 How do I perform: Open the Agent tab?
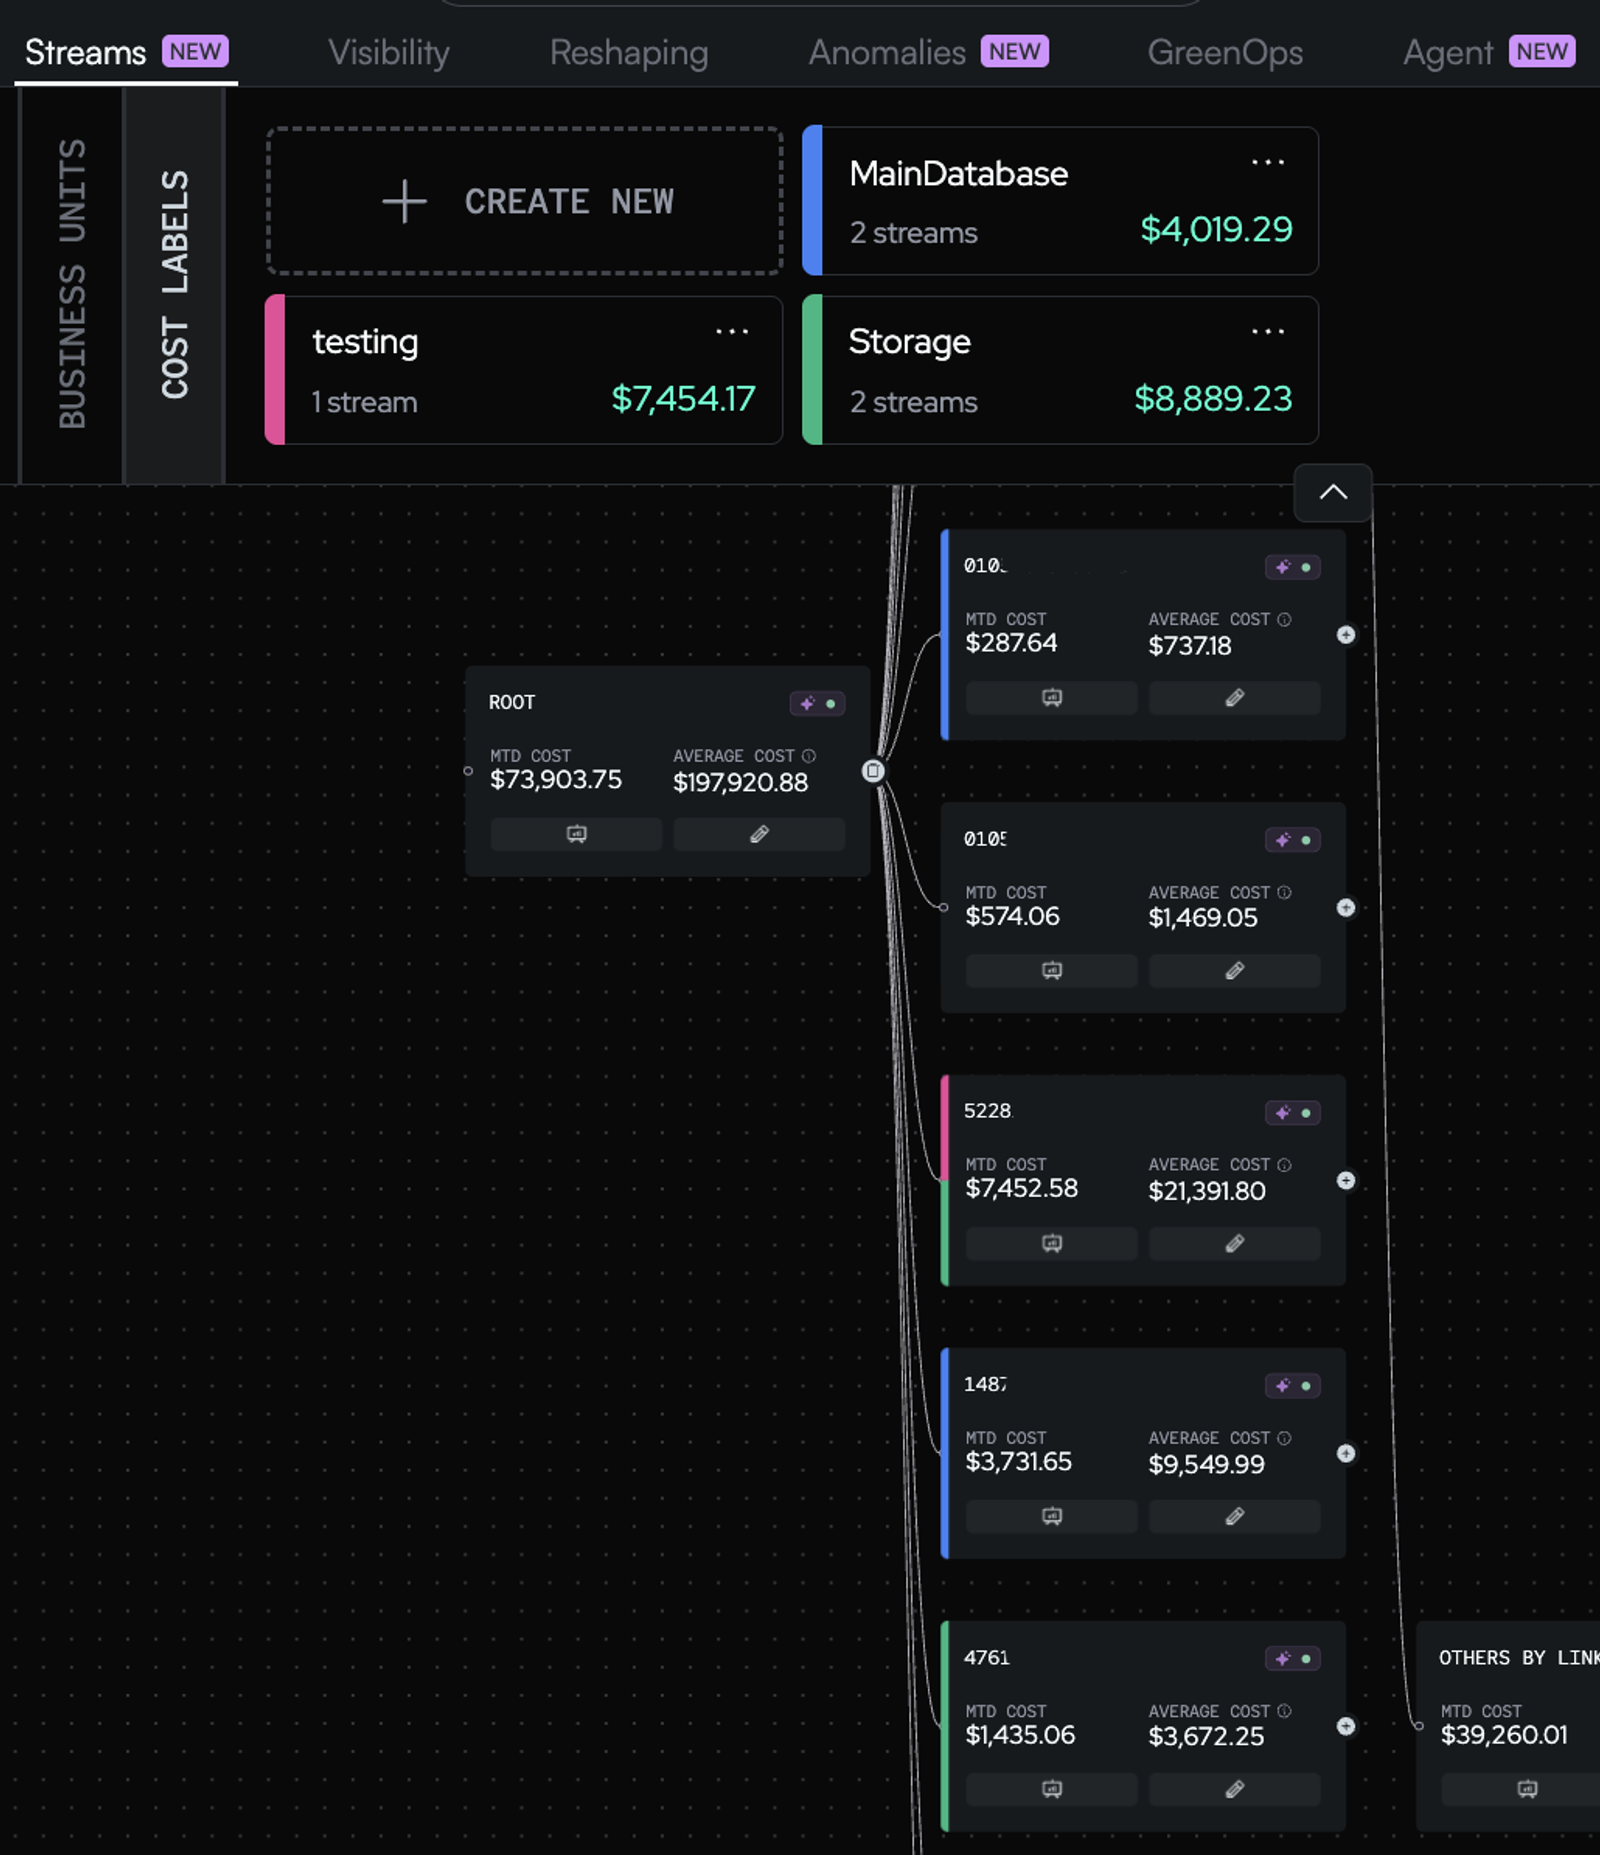click(1489, 52)
